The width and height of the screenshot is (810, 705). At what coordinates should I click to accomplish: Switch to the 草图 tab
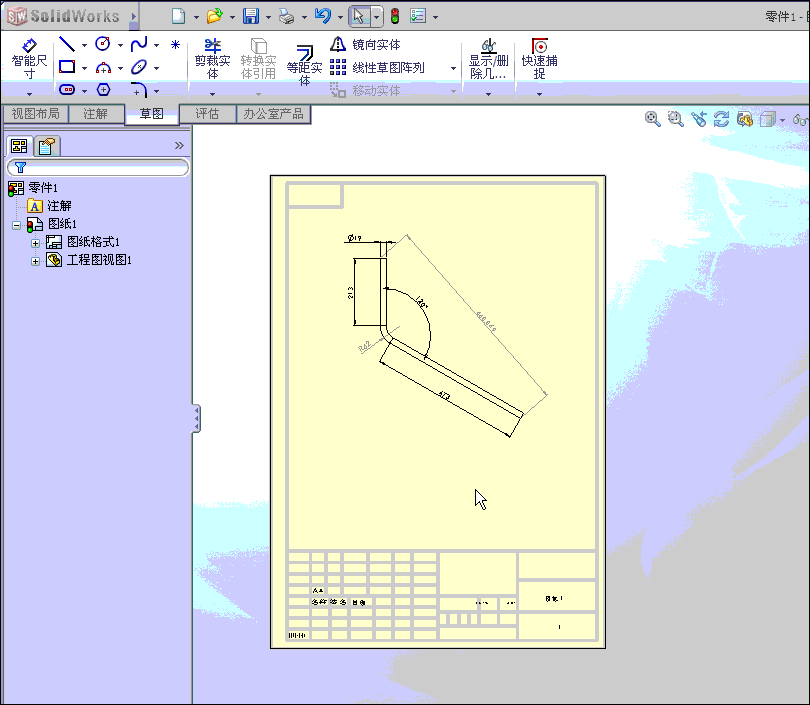tap(151, 114)
